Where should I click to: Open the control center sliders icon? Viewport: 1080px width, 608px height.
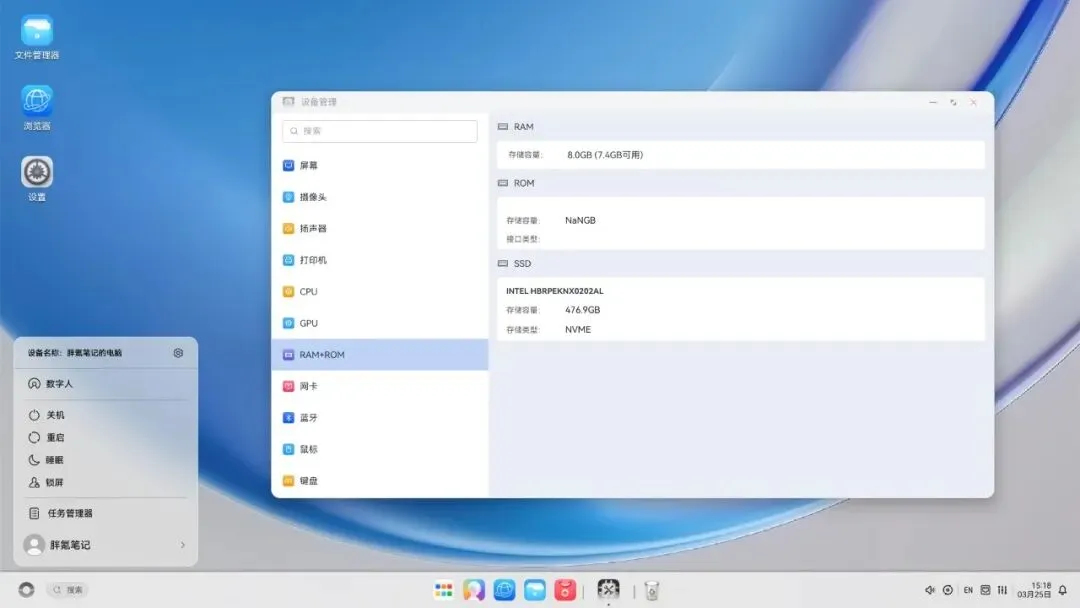pyautogui.click(x=1002, y=590)
